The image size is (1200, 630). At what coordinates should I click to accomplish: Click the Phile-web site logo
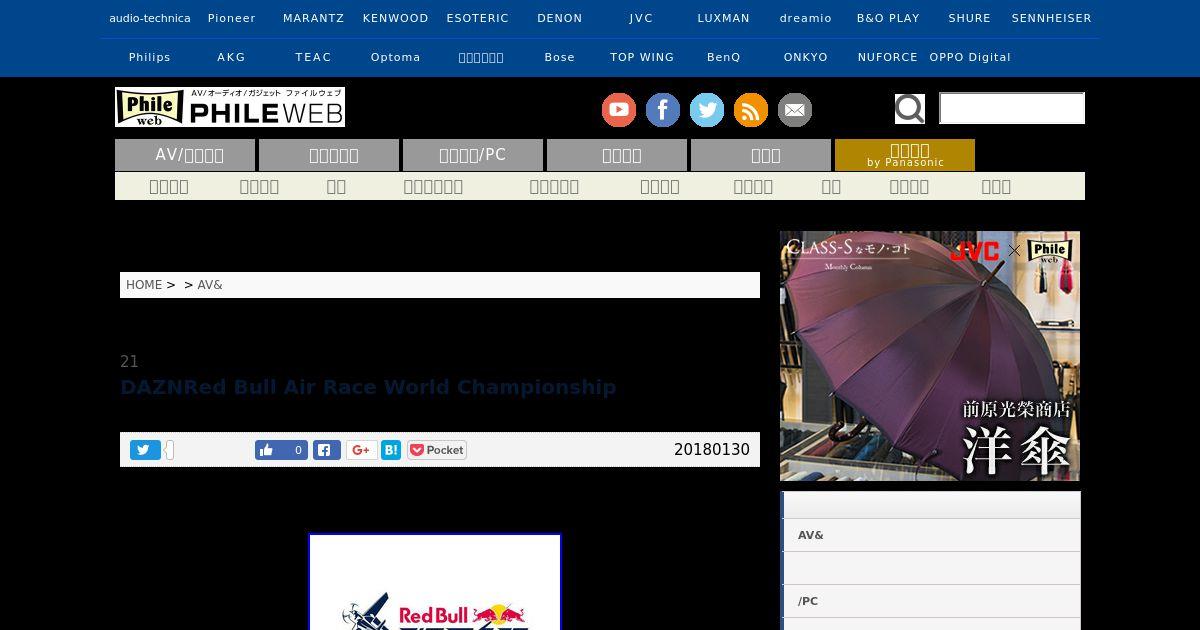tap(230, 107)
